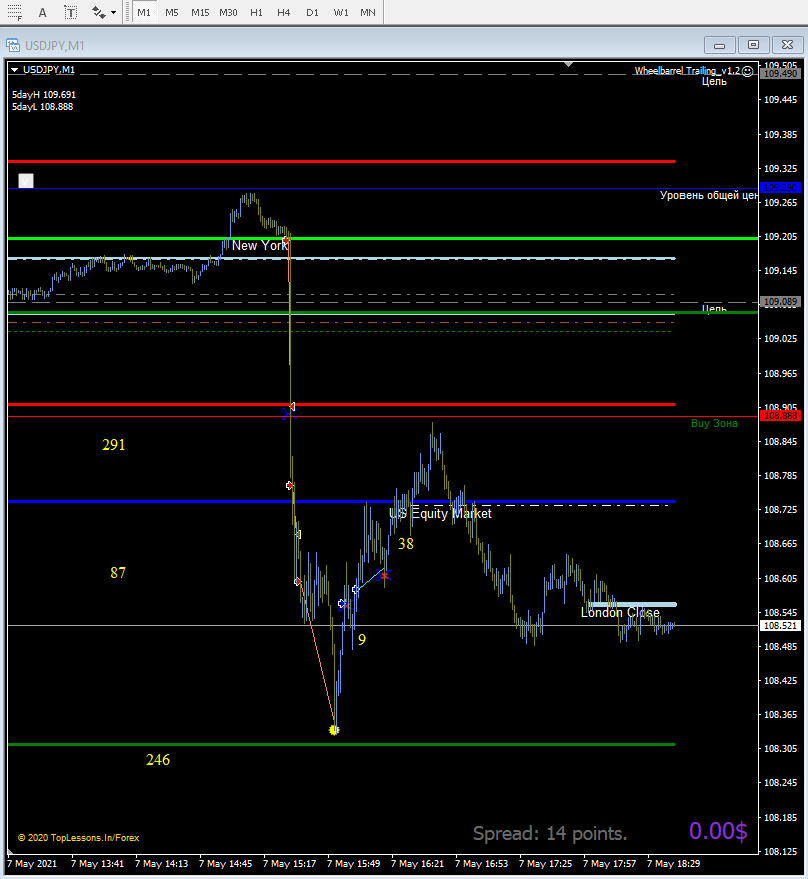Restore the chart window size

click(x=753, y=45)
